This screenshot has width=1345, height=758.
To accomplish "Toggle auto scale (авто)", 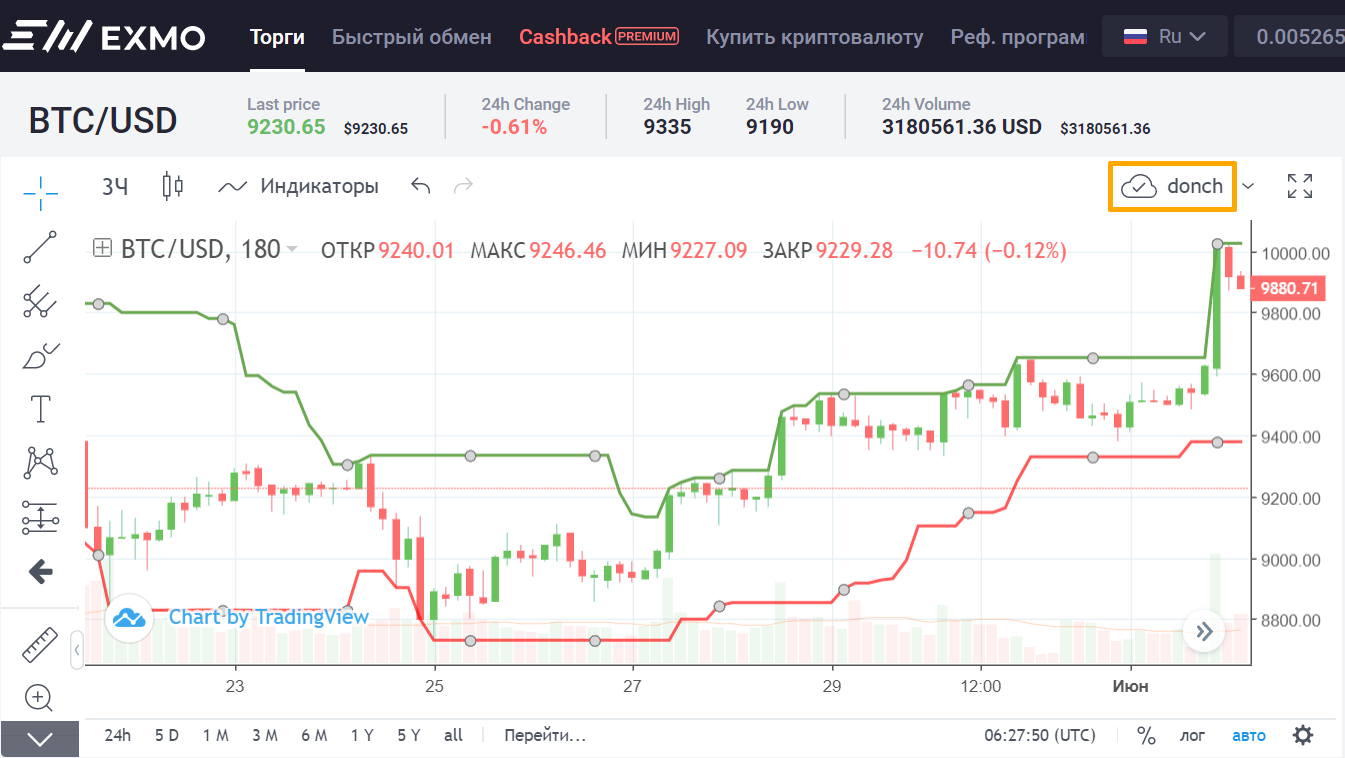I will pyautogui.click(x=1248, y=736).
